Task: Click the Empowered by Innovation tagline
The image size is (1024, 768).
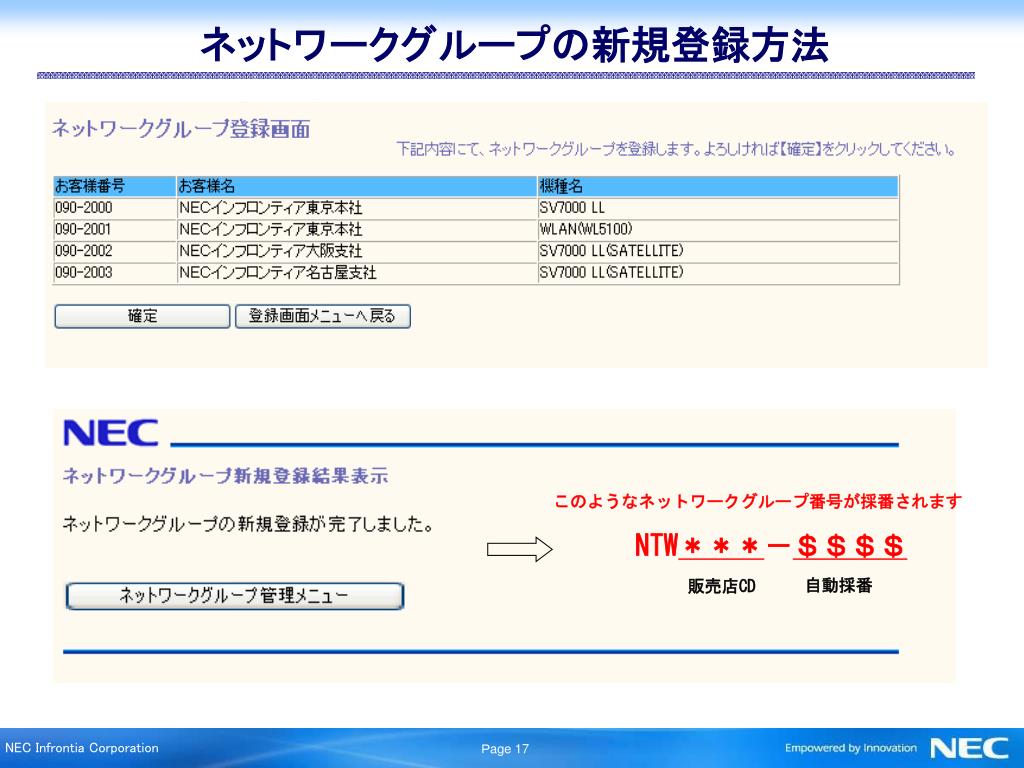Action: pyautogui.click(x=851, y=748)
